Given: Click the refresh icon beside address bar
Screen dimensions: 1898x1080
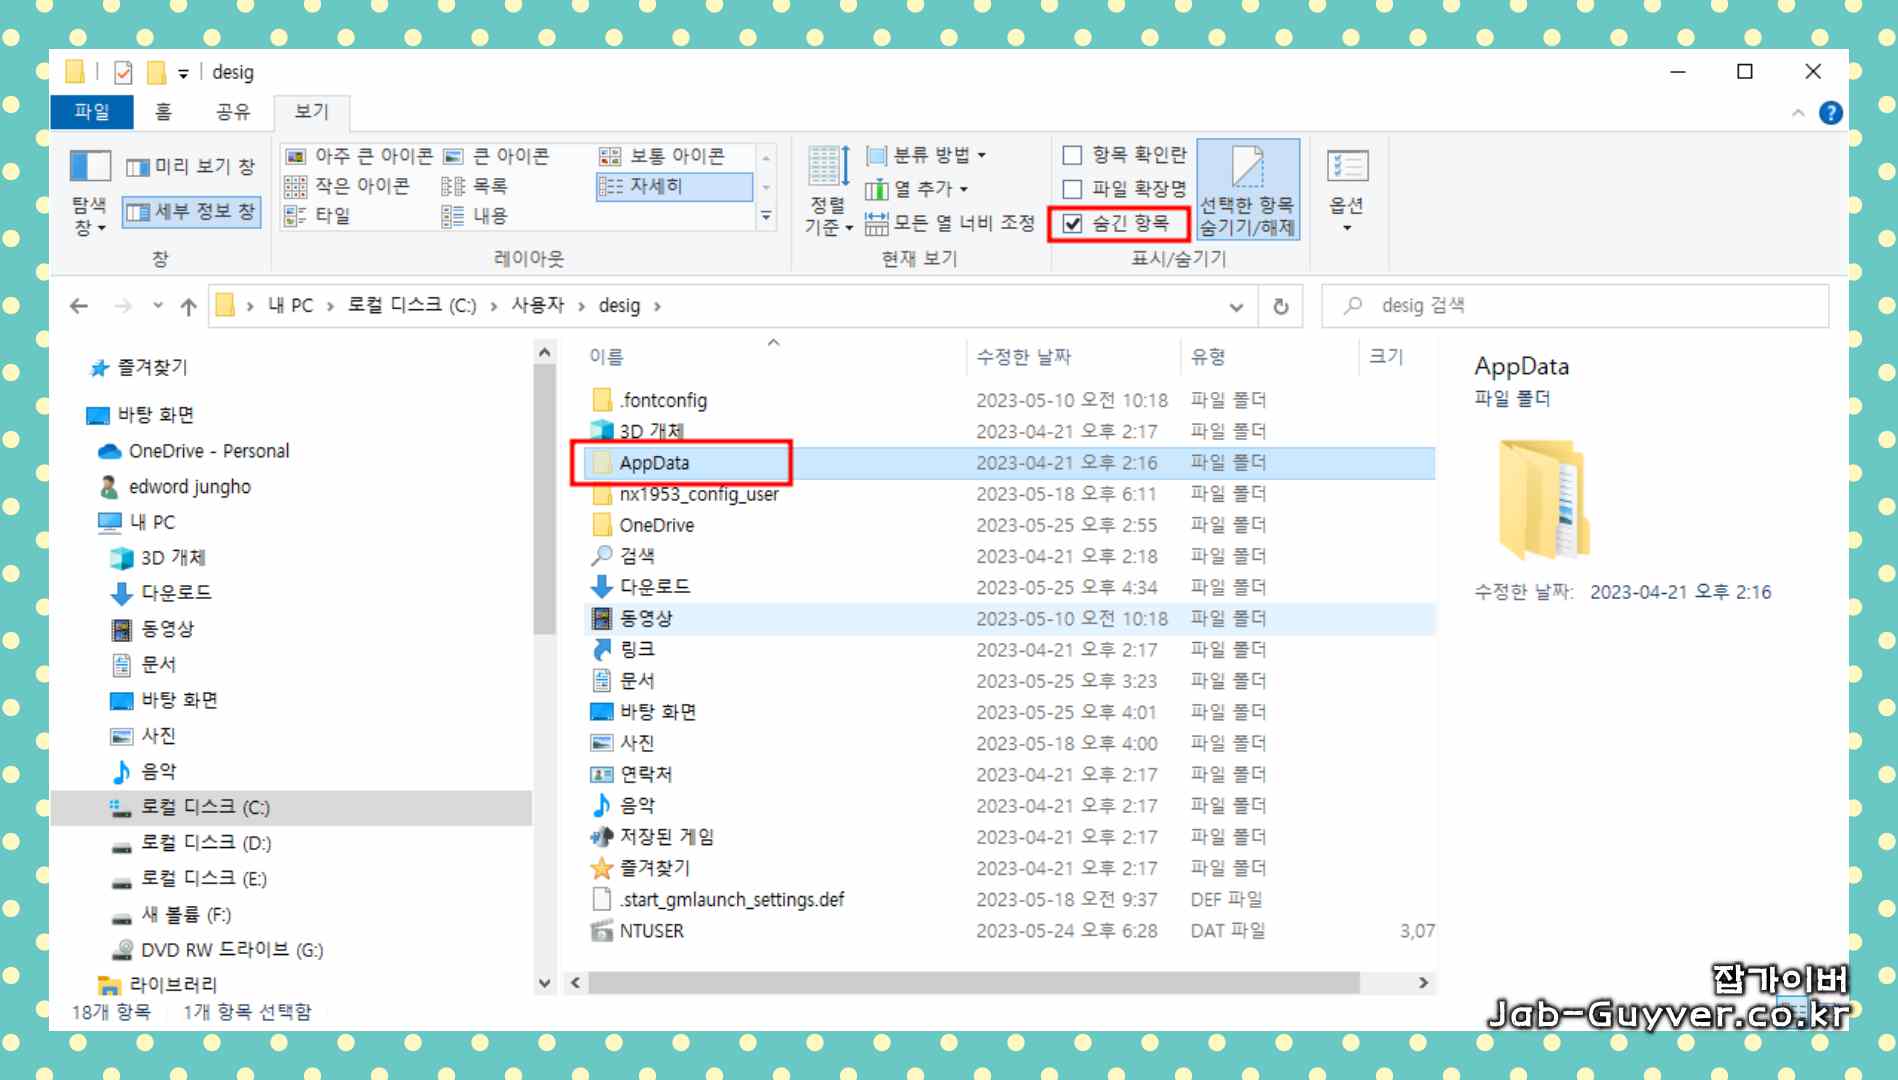Looking at the screenshot, I should click(1283, 305).
